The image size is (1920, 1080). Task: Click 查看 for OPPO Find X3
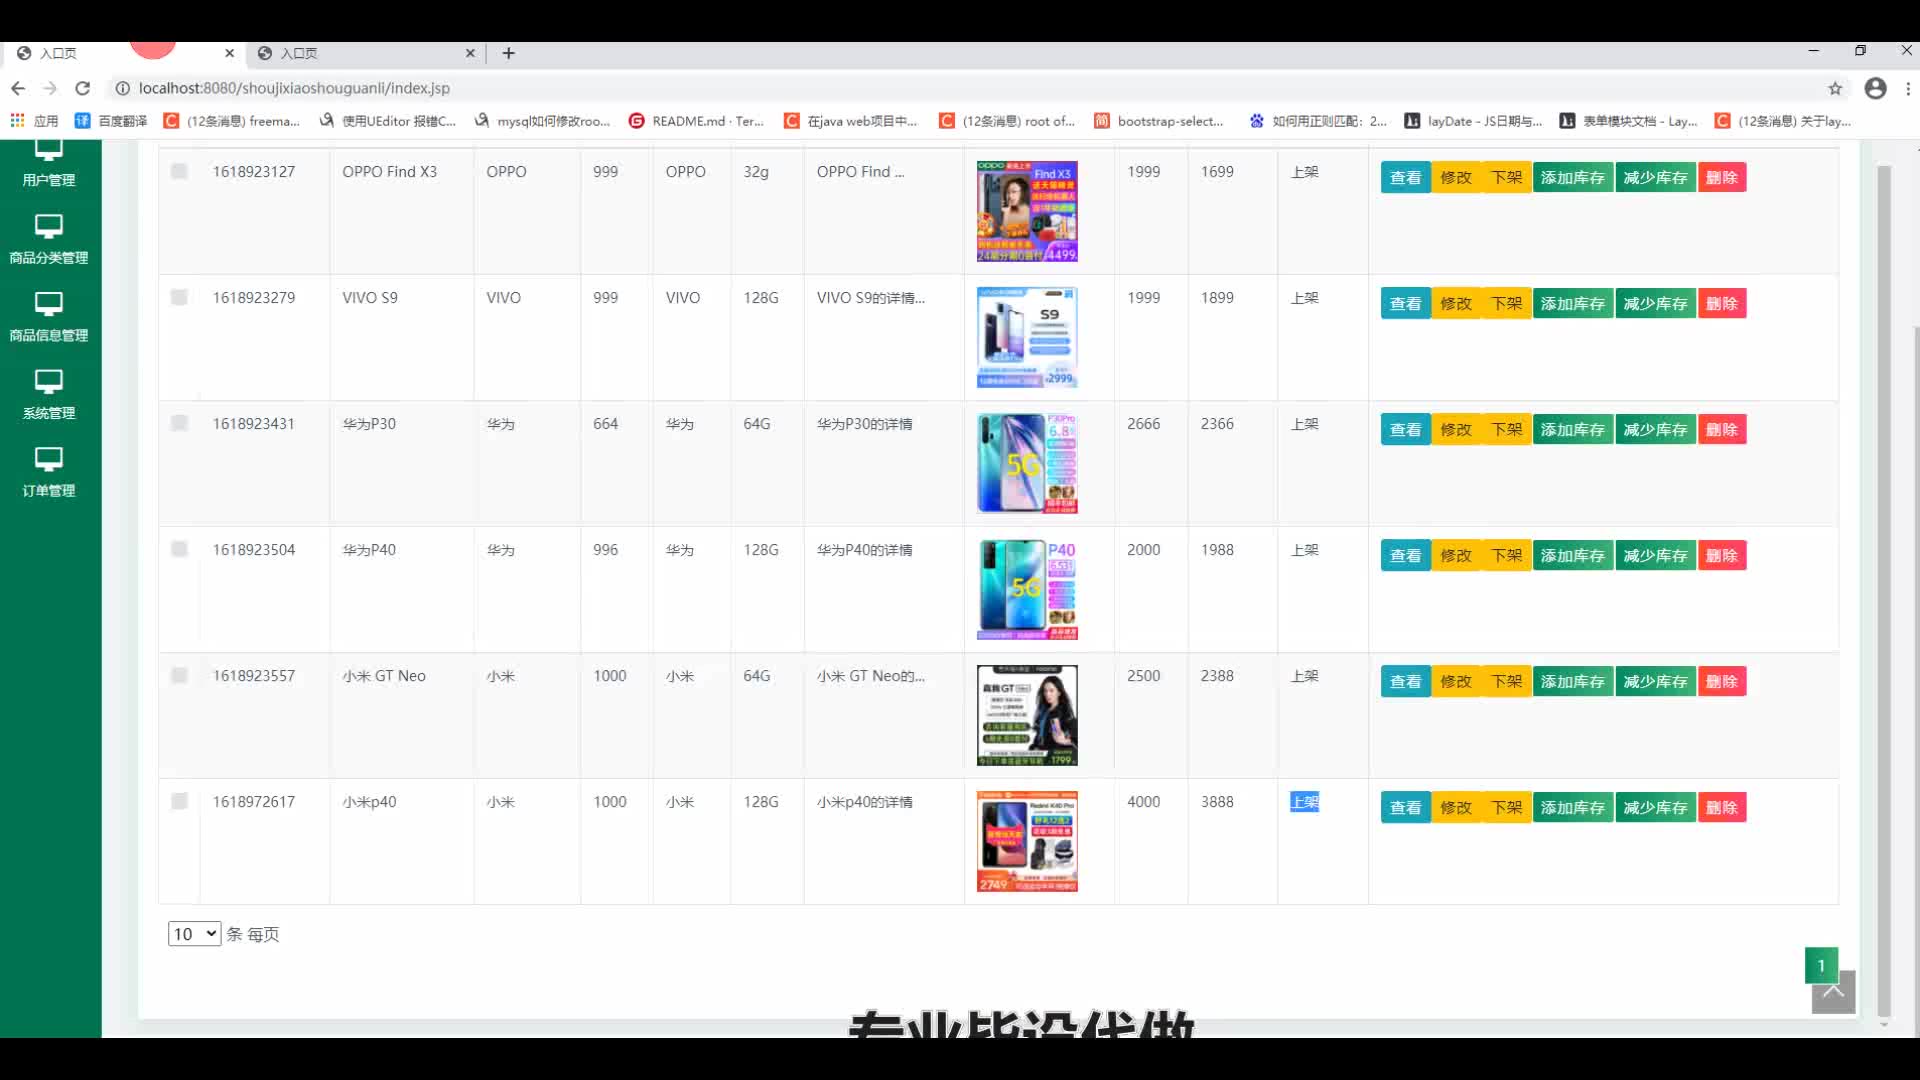pyautogui.click(x=1405, y=177)
